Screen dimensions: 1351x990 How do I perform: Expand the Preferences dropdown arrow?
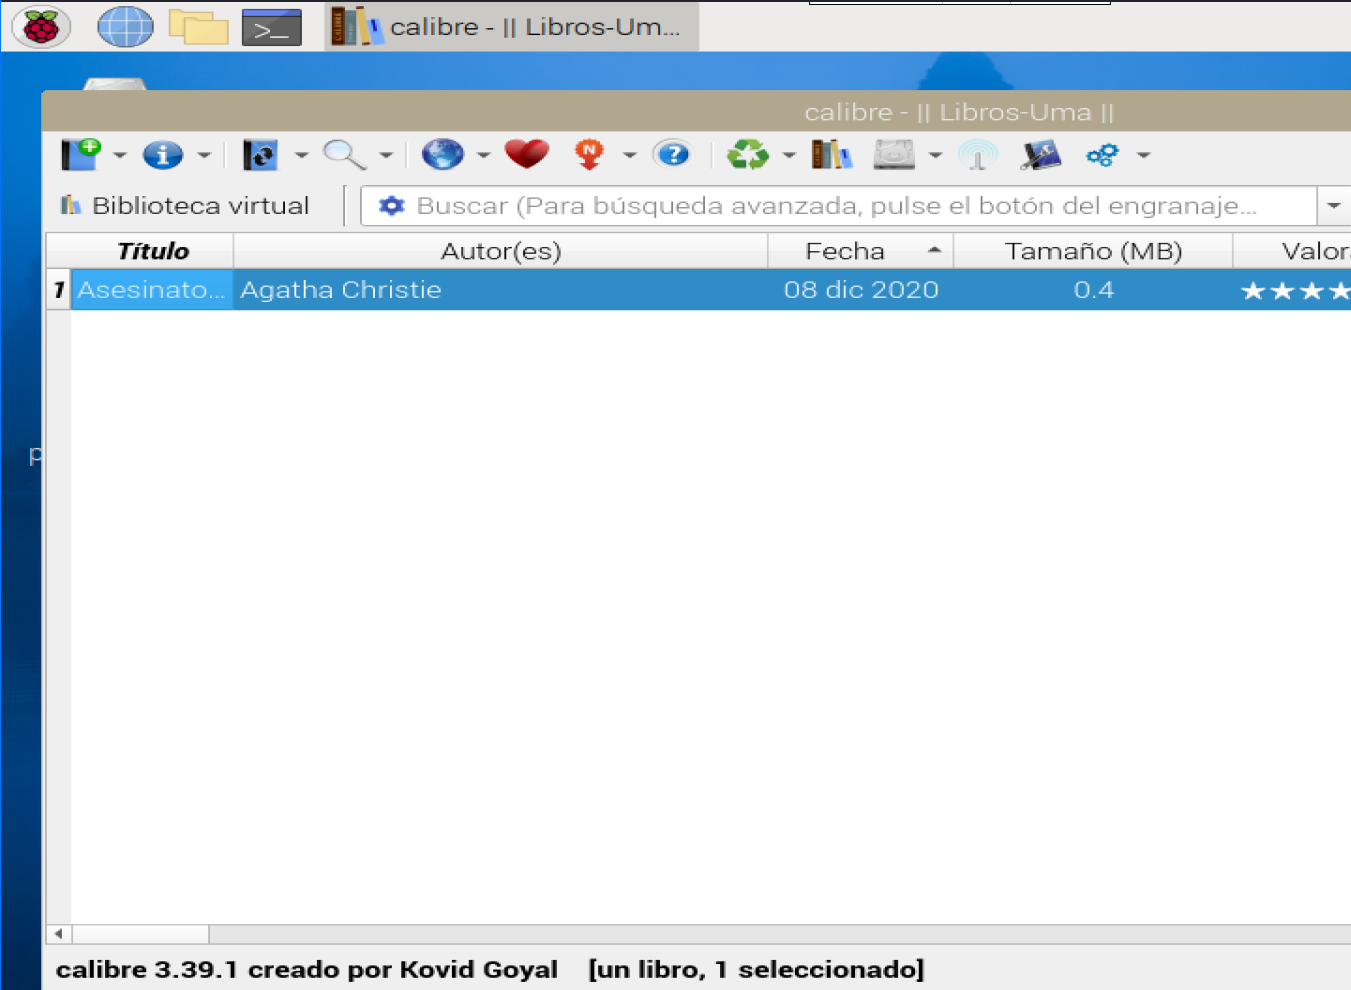[1144, 155]
